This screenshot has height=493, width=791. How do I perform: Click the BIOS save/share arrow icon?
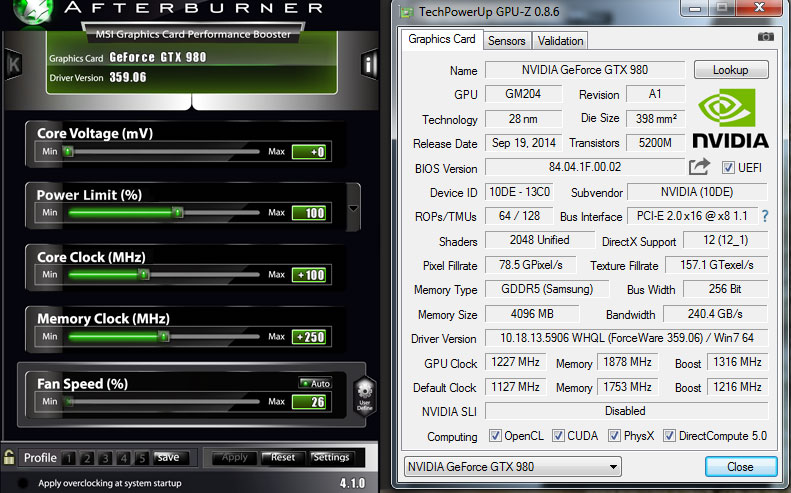(699, 167)
